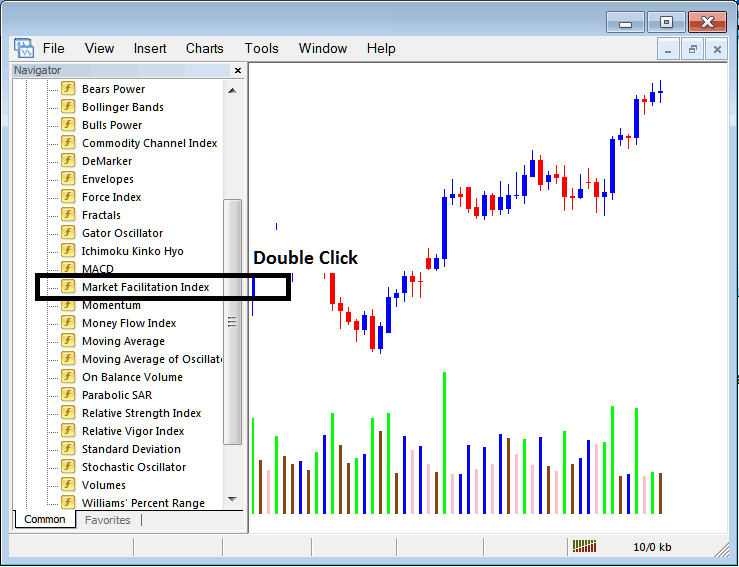
Task: Click the Navigator vertical scrollbar thumb
Action: click(232, 322)
